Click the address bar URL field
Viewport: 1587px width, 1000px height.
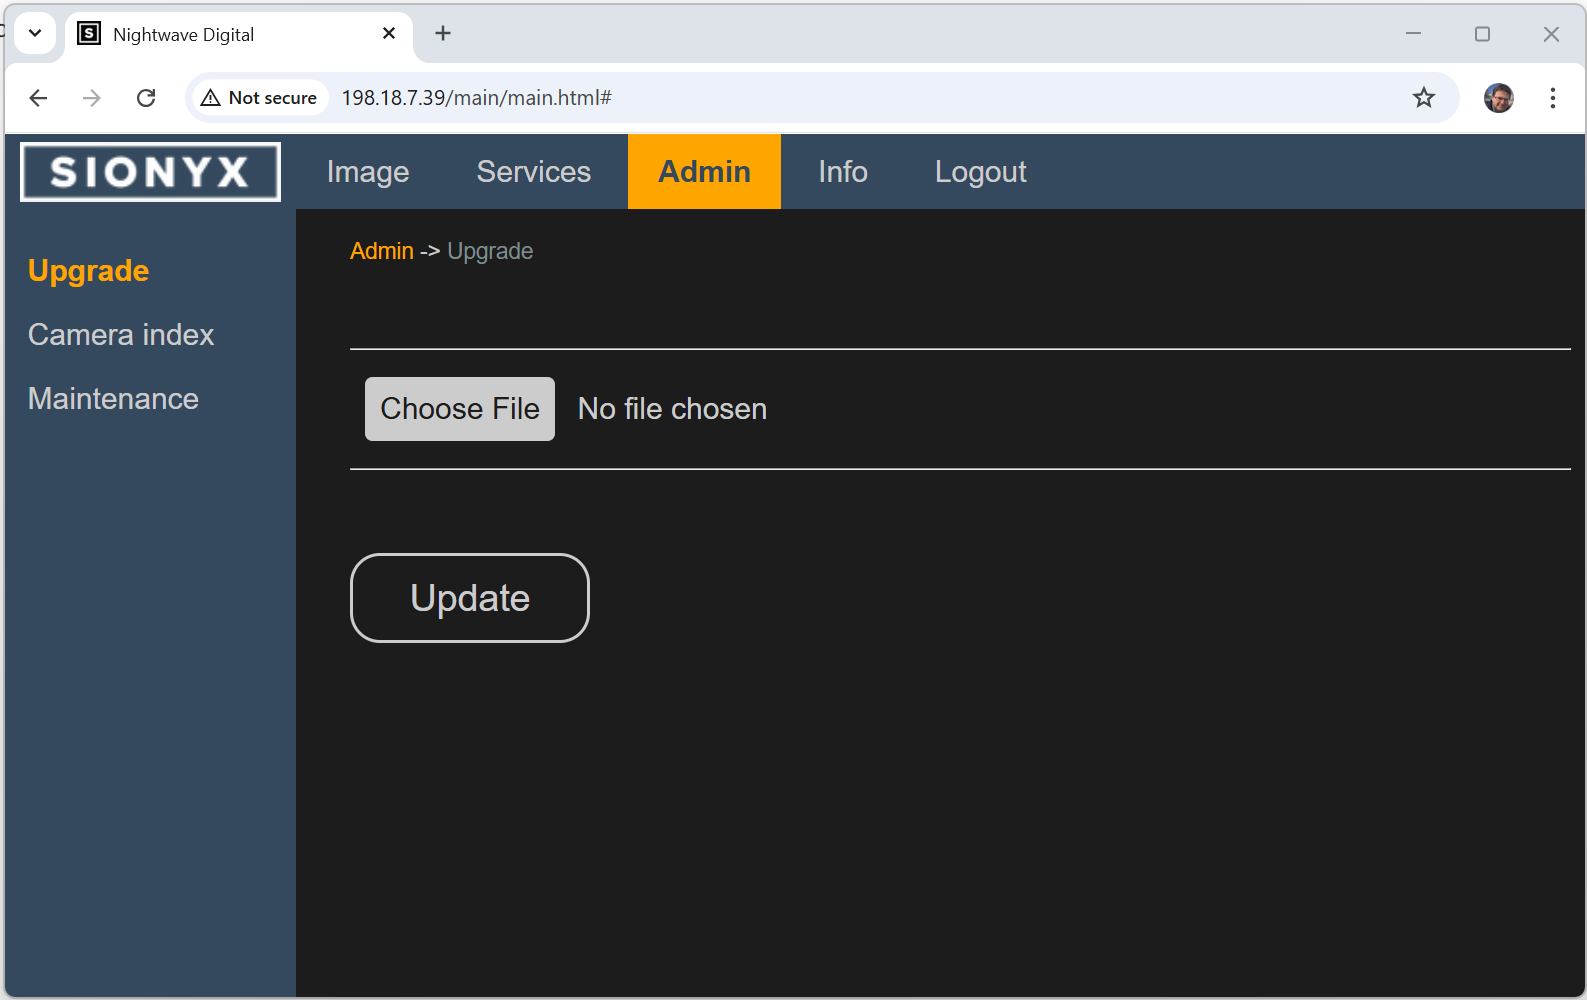[x=800, y=98]
